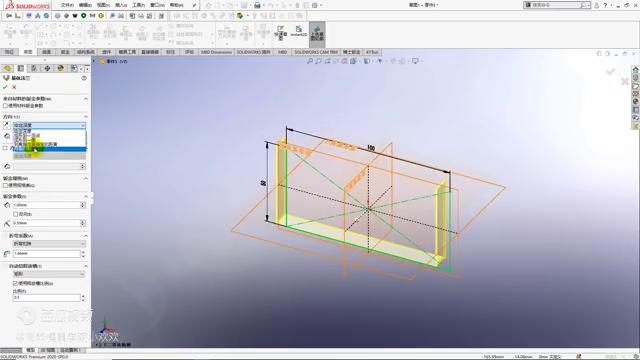The width and height of the screenshot is (640, 360).
Task: Switch to the FeatureManager design tree tab
Action: (x=8, y=68)
